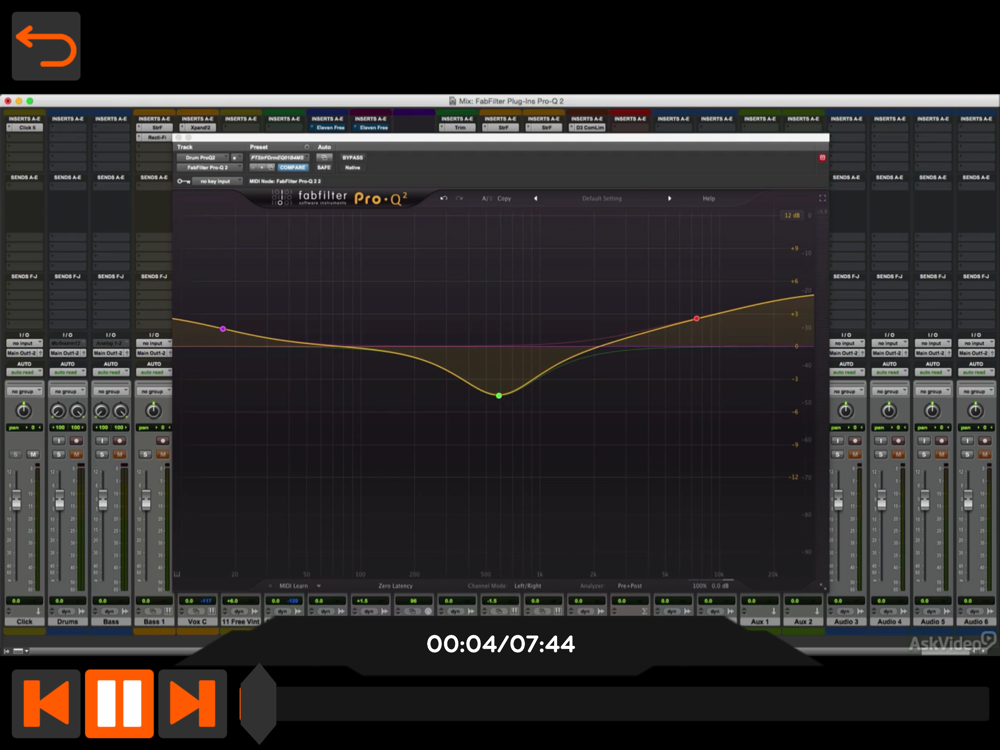Click the Pro-Q 2 redo arrow icon

(x=459, y=198)
